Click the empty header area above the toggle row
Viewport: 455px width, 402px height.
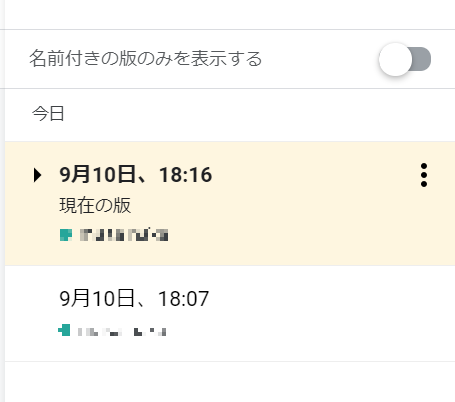(230, 14)
